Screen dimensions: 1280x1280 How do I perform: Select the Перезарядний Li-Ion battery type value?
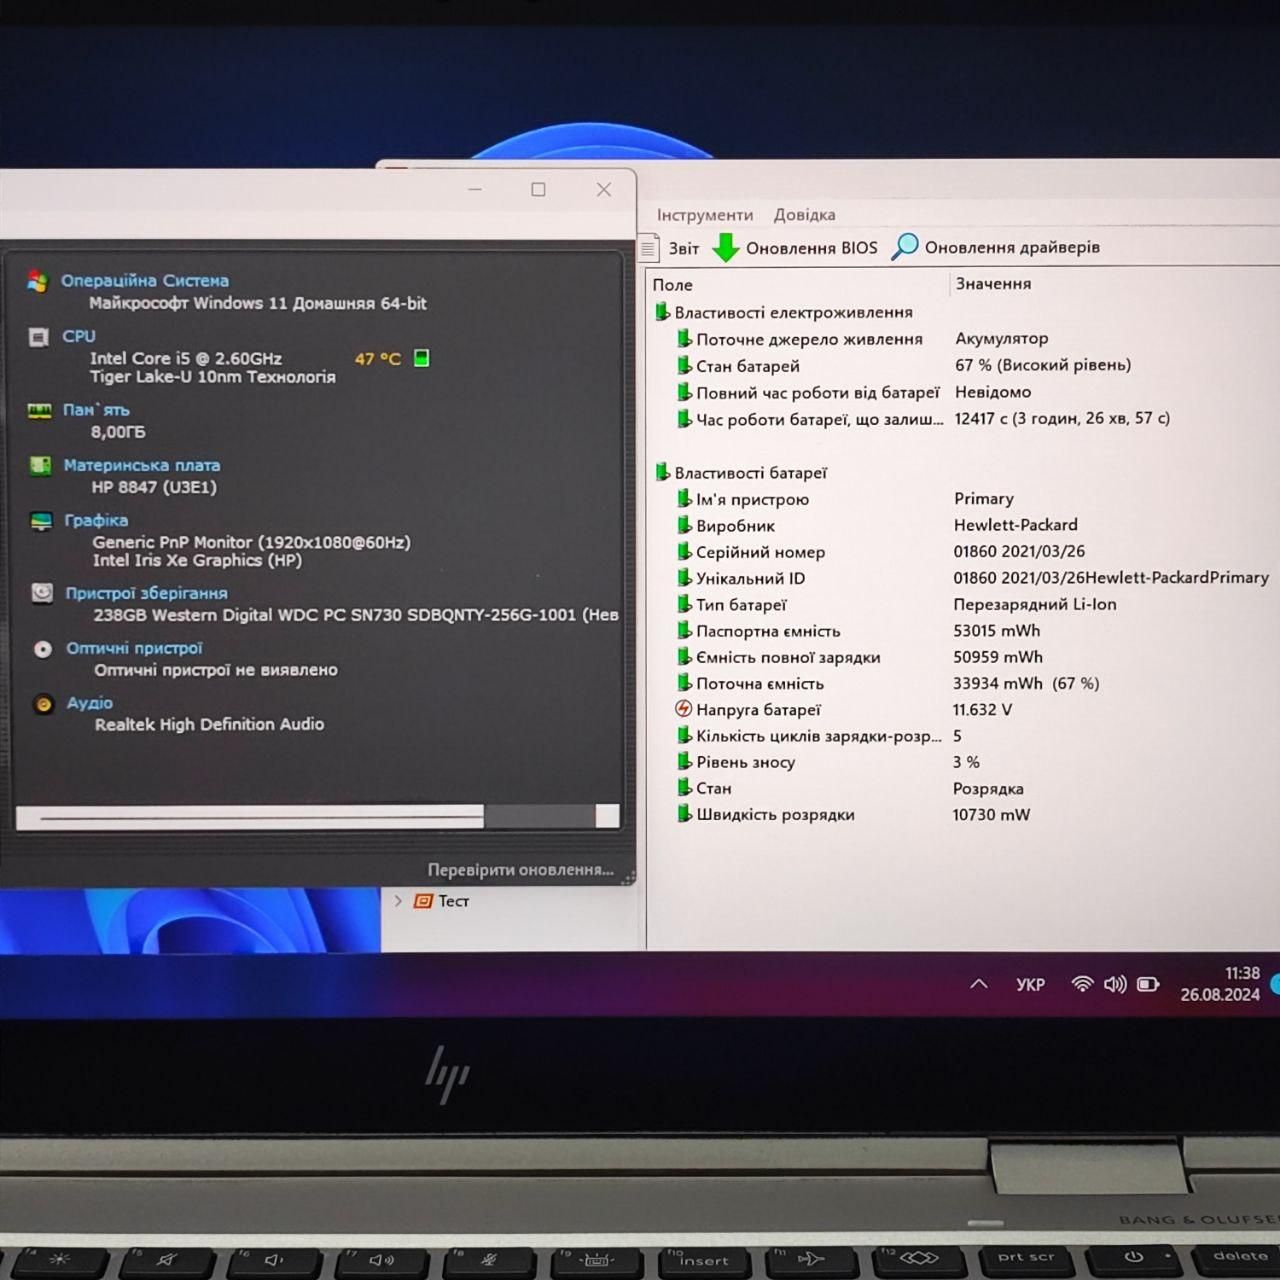coord(1035,604)
